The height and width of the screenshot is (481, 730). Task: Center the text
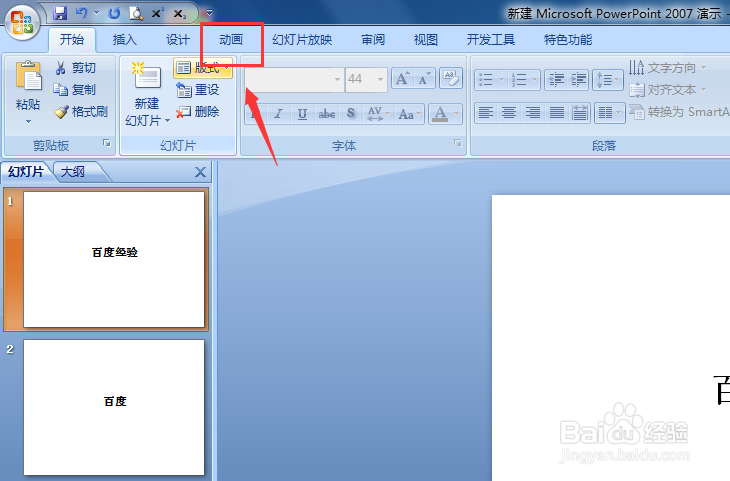(509, 113)
